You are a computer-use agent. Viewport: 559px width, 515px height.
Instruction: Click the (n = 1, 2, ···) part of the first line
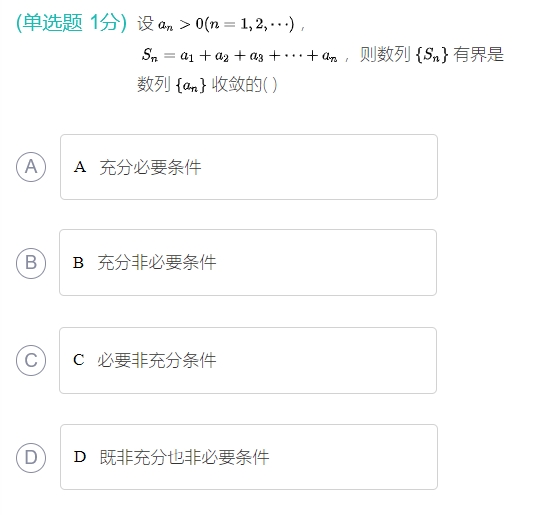tap(250, 24)
